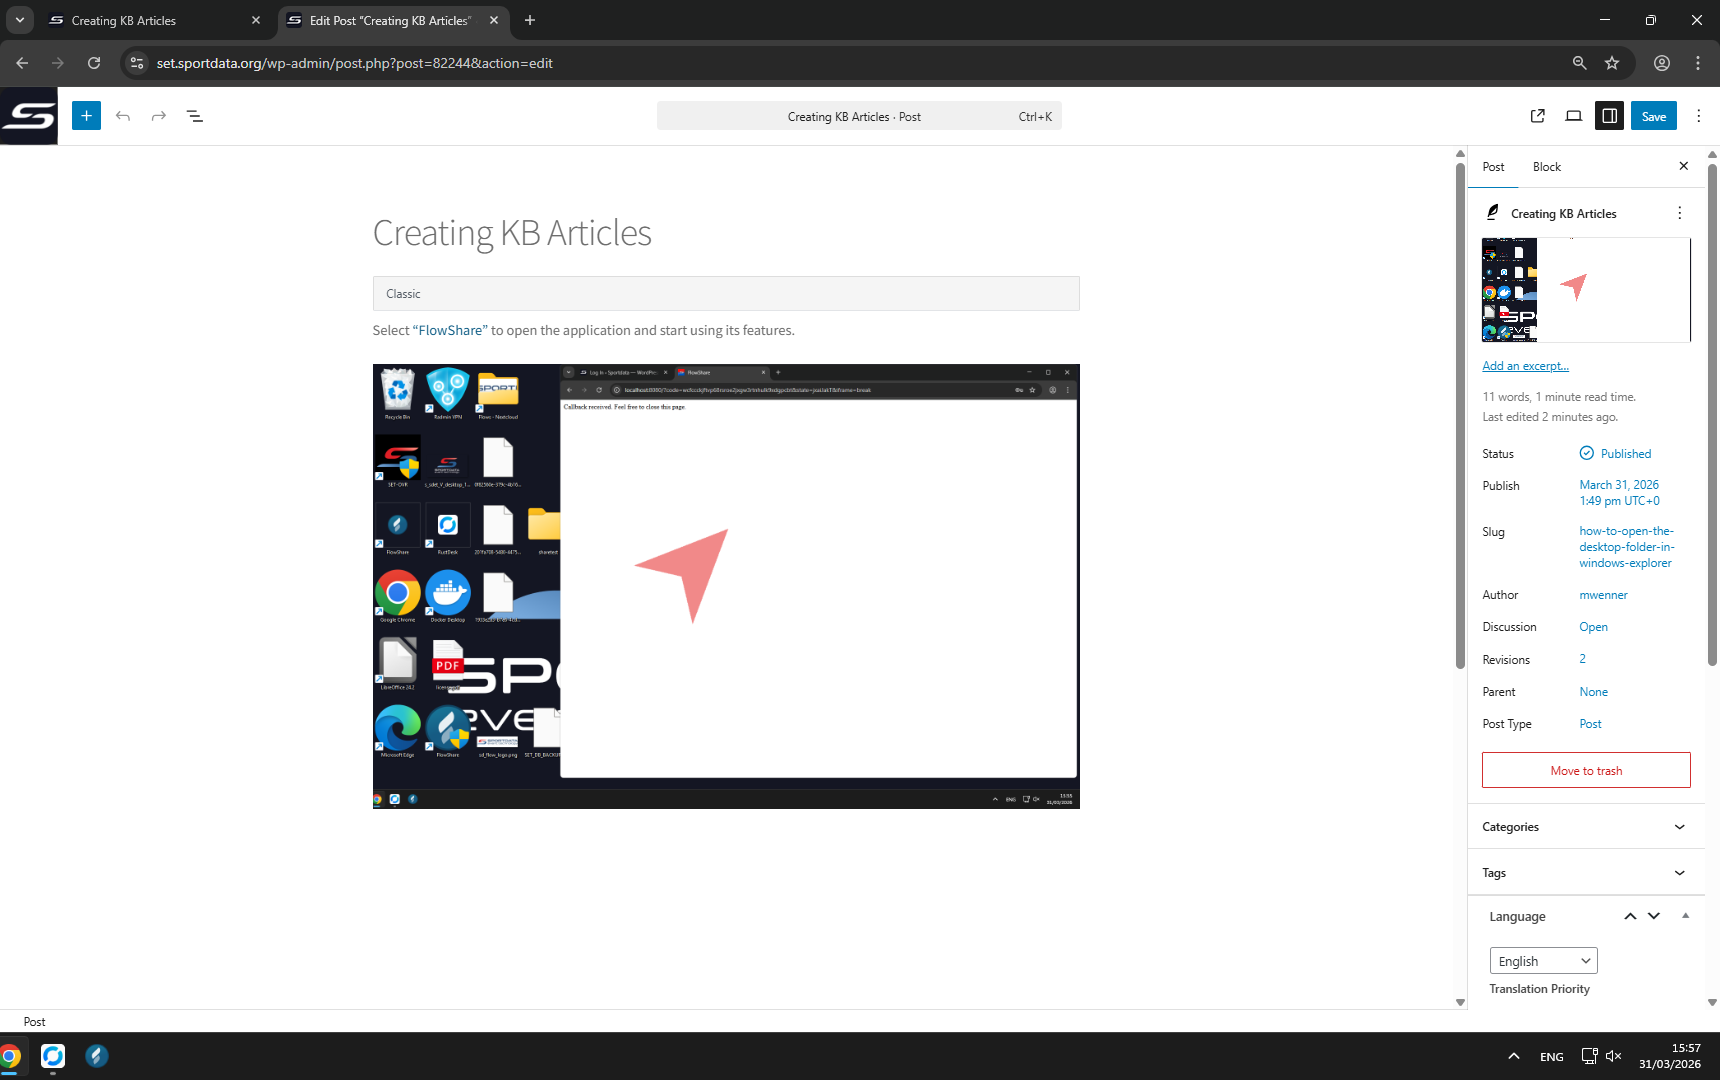Screen dimensions: 1720x1080
Task: Click the Add an excerpt link
Action: [1525, 366]
